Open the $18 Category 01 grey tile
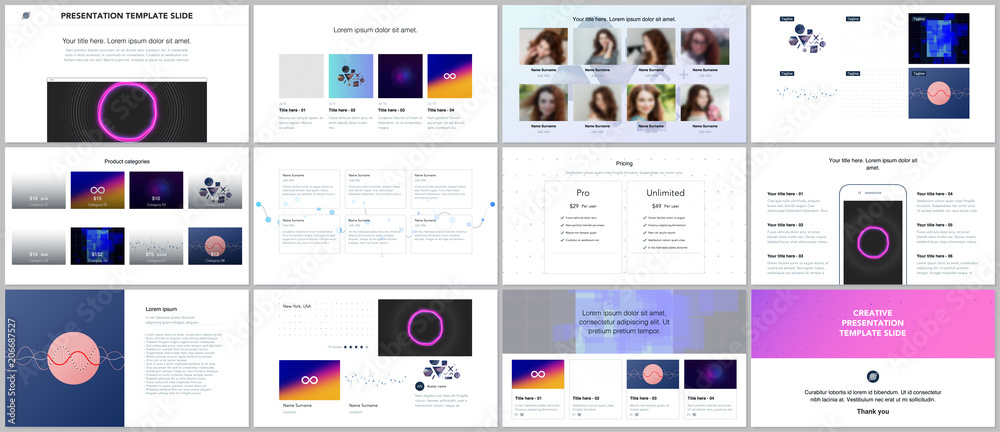1000x432 pixels. click(x=39, y=190)
